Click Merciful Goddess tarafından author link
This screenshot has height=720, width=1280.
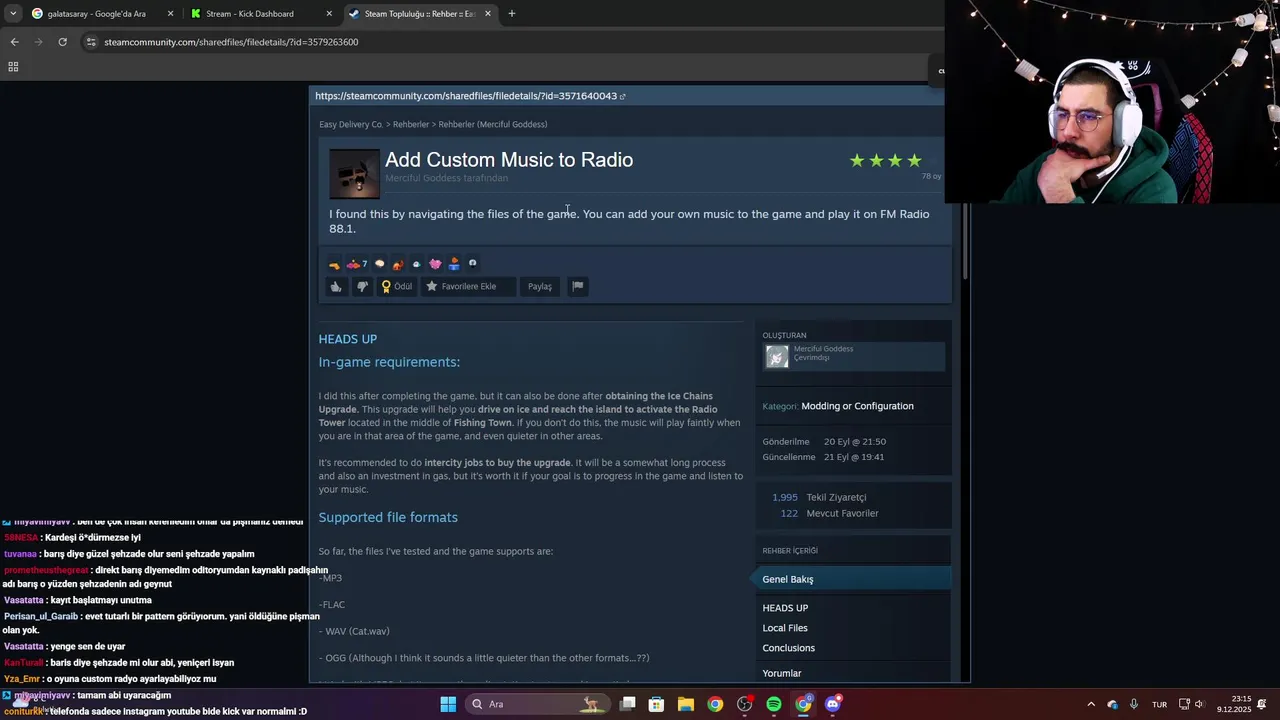pyautogui.click(x=446, y=178)
